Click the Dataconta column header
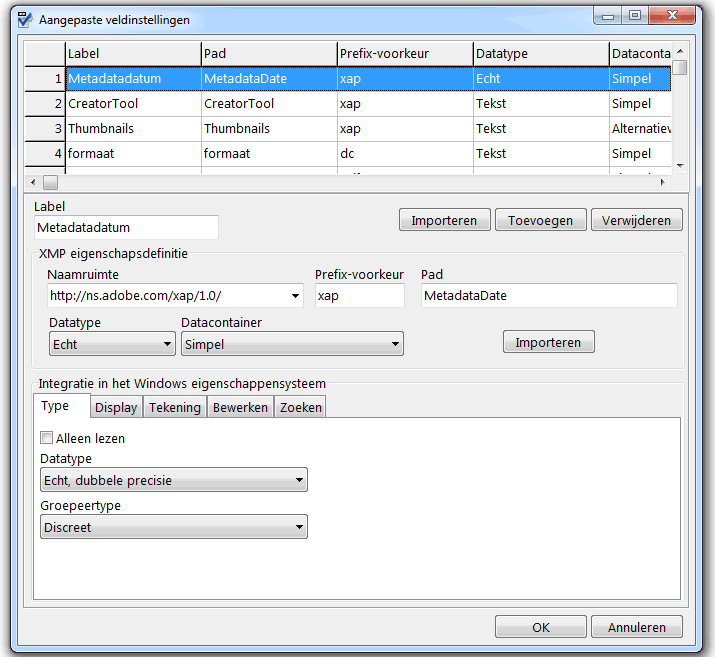This screenshot has height=657, width=715. 640,54
